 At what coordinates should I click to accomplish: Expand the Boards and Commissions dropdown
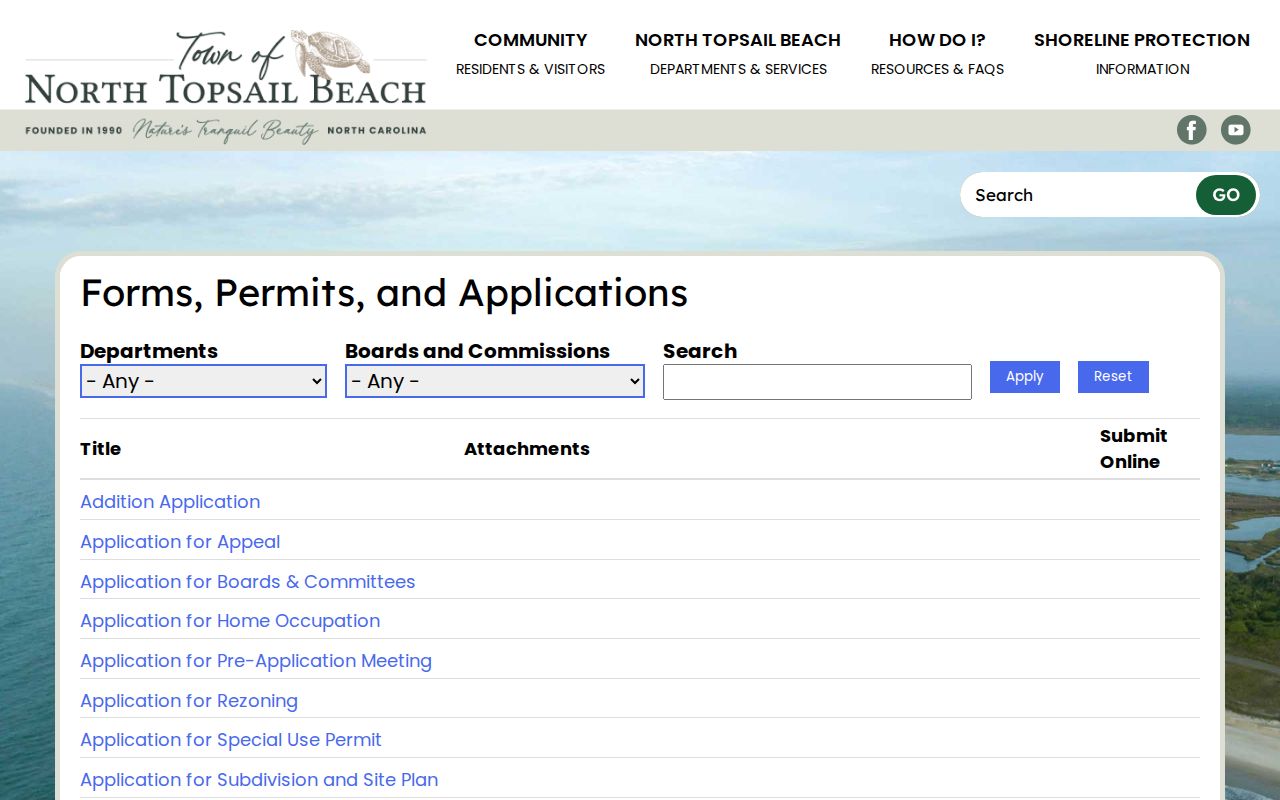pyautogui.click(x=495, y=381)
